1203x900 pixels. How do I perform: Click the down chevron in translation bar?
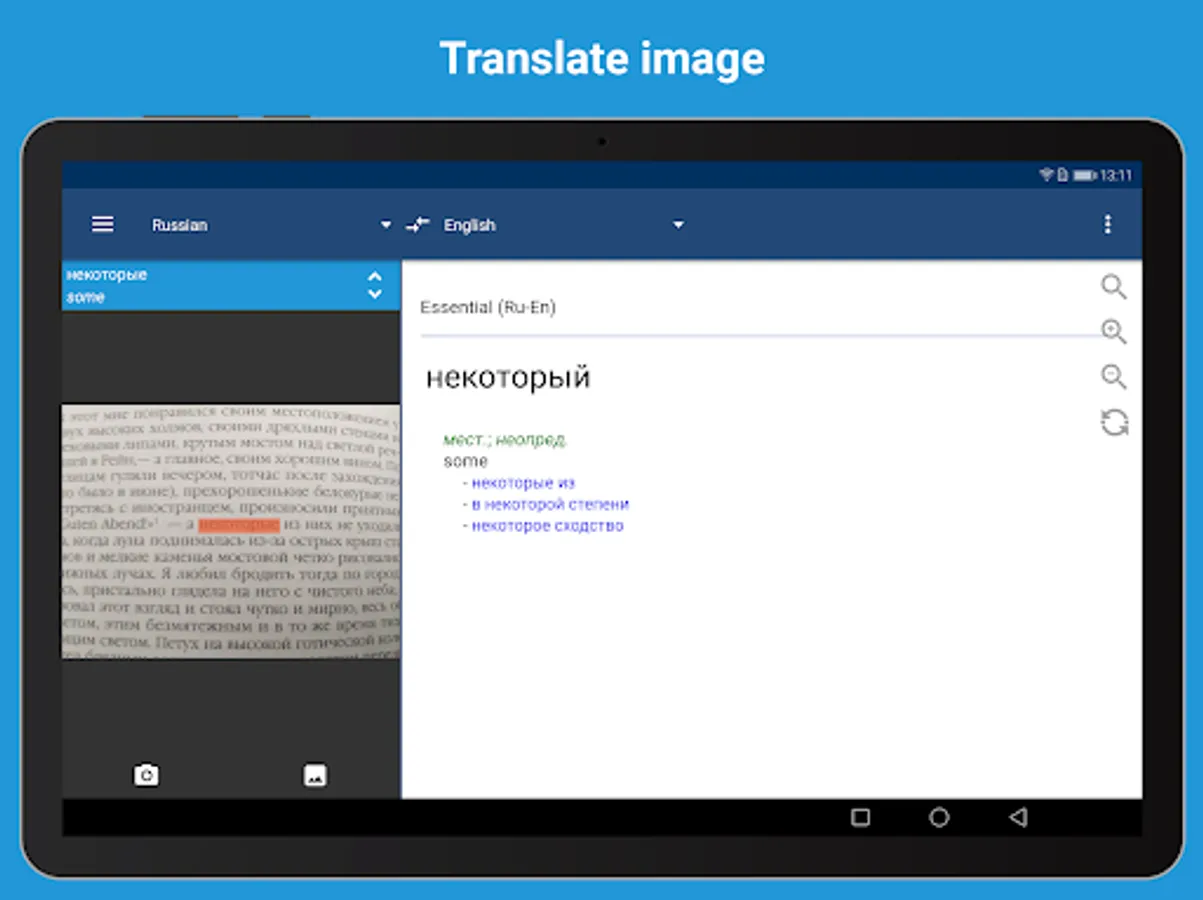(375, 294)
